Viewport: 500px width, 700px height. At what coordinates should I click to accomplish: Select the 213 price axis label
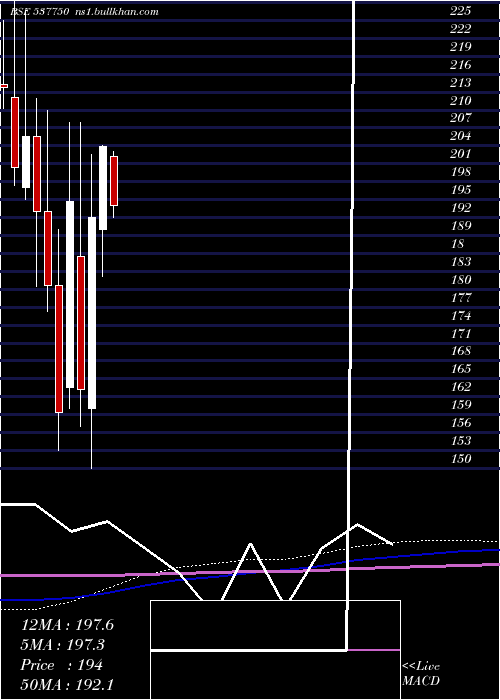point(460,83)
